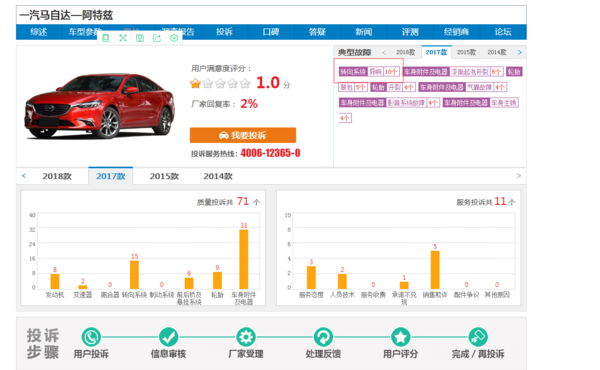
Task: Click the 用户评分 star step icon
Action: pyautogui.click(x=401, y=337)
